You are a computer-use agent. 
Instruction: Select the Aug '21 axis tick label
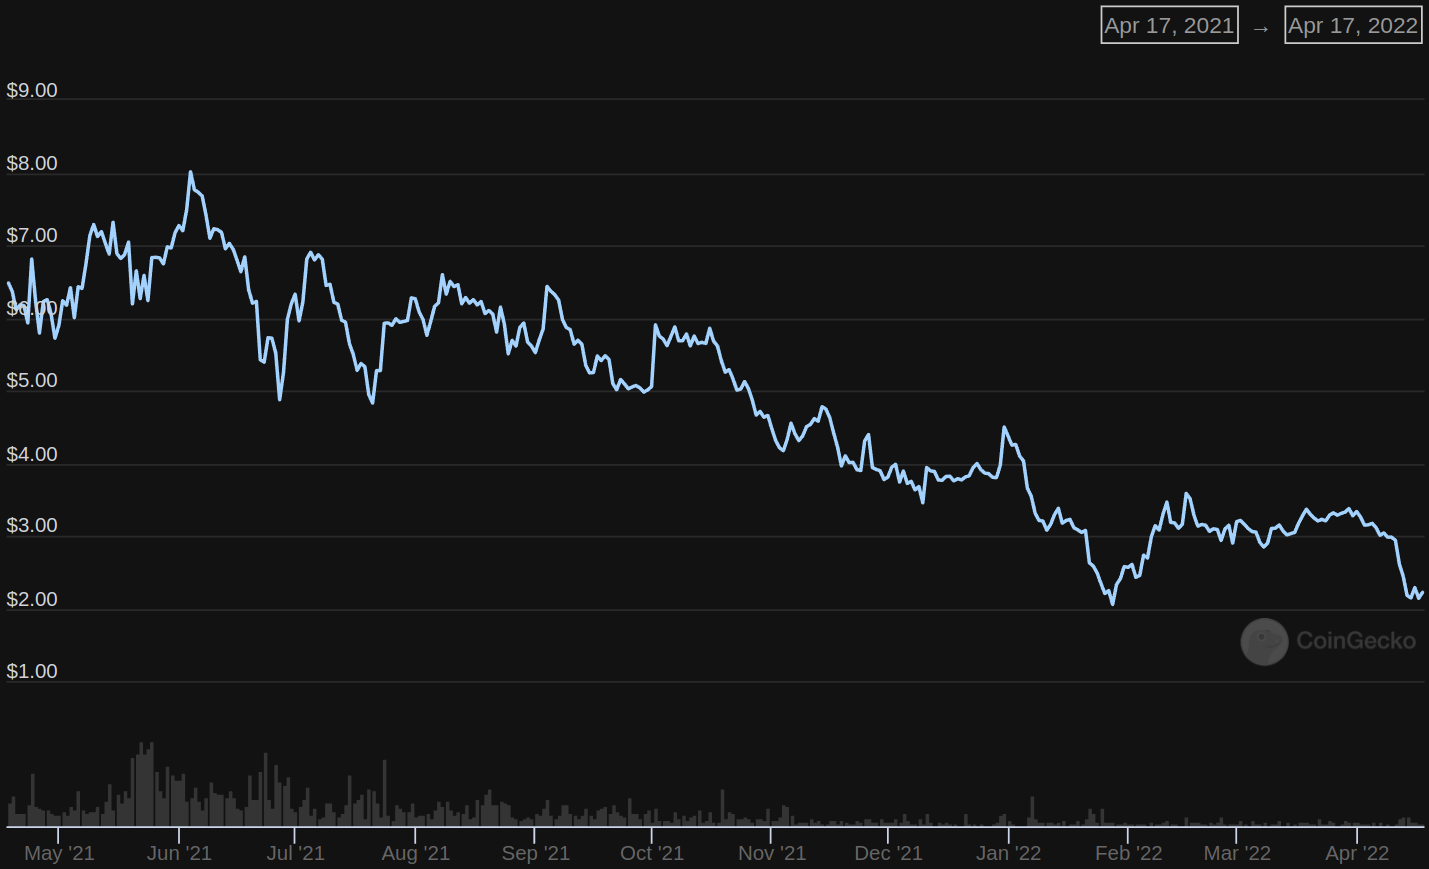[x=415, y=853]
